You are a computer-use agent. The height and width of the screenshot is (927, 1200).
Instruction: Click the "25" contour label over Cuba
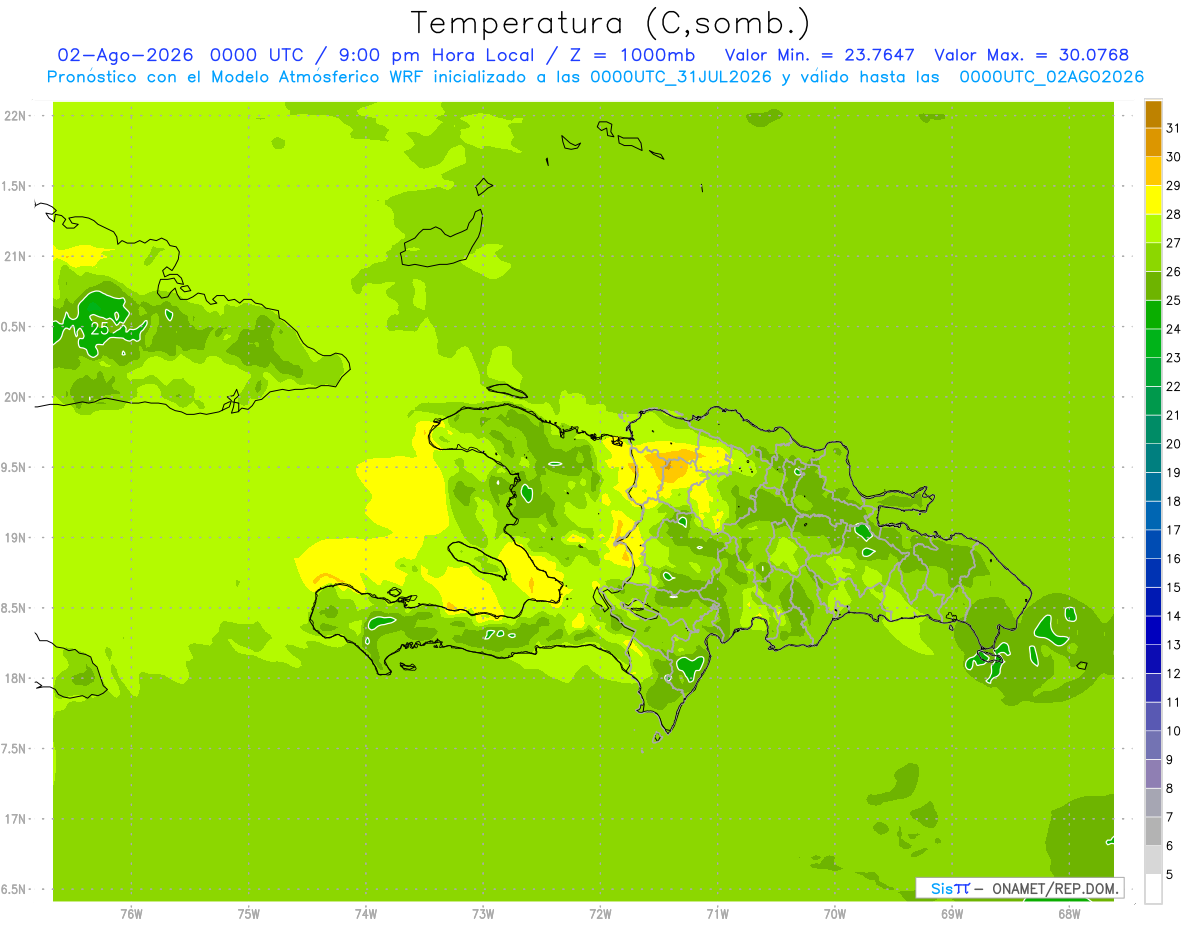click(100, 328)
